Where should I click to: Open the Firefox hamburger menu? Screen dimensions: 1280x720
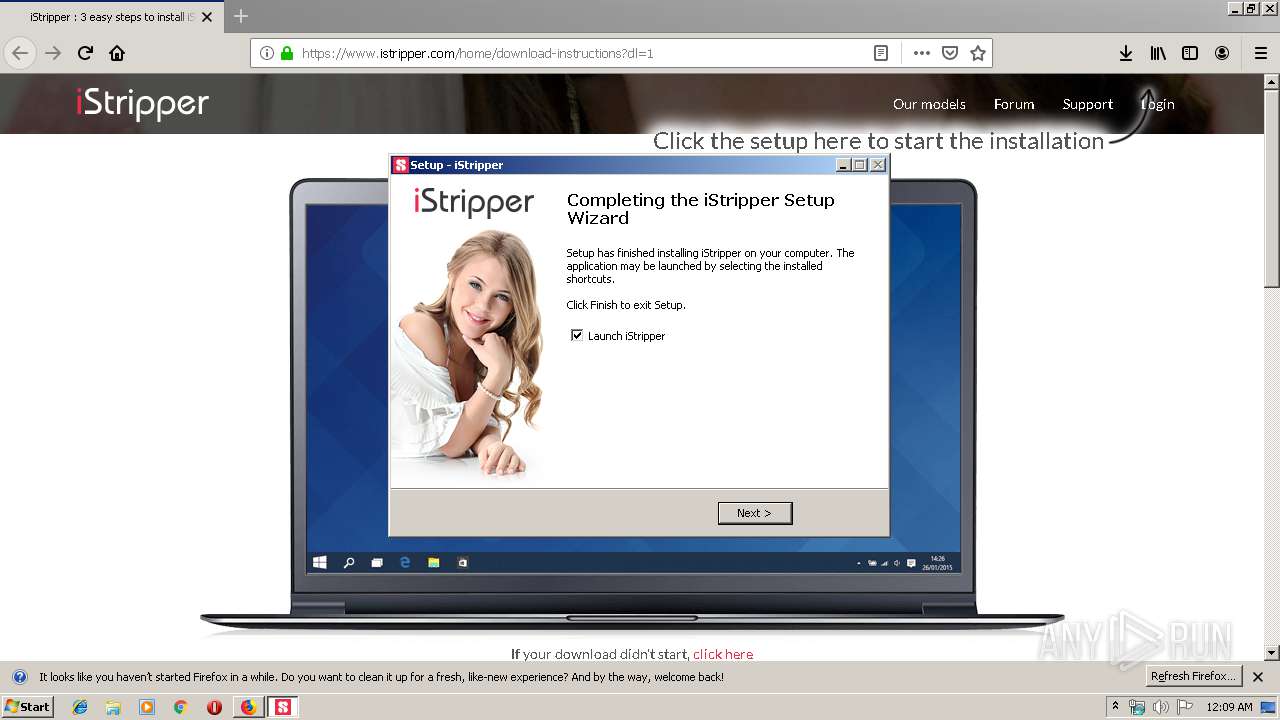coord(1261,53)
